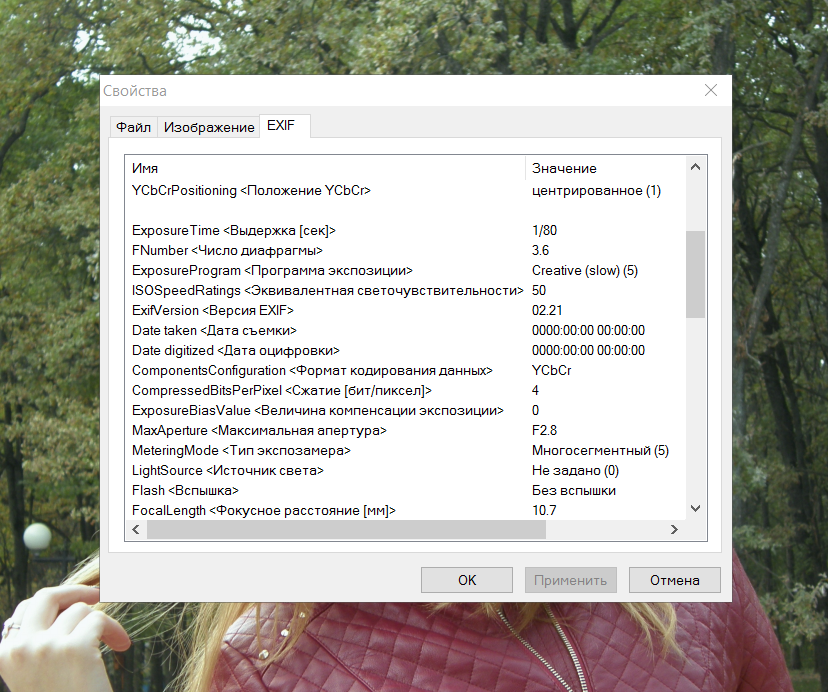Click the value 10.7

(x=544, y=510)
